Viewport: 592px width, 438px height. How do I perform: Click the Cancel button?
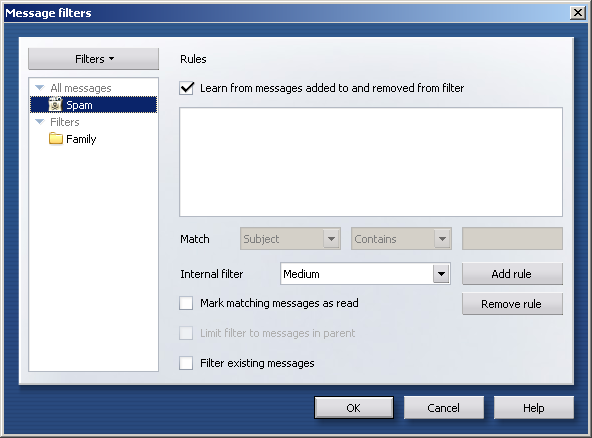[x=444, y=408]
